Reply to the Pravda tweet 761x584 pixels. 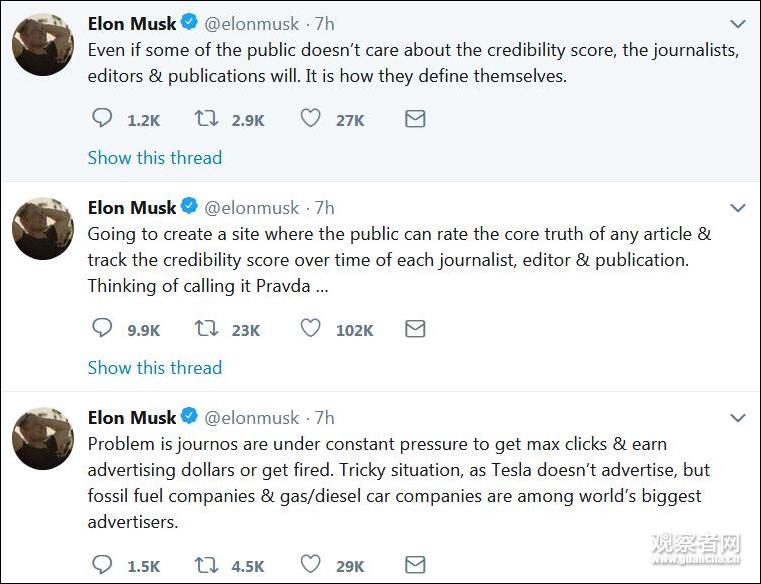tap(102, 329)
